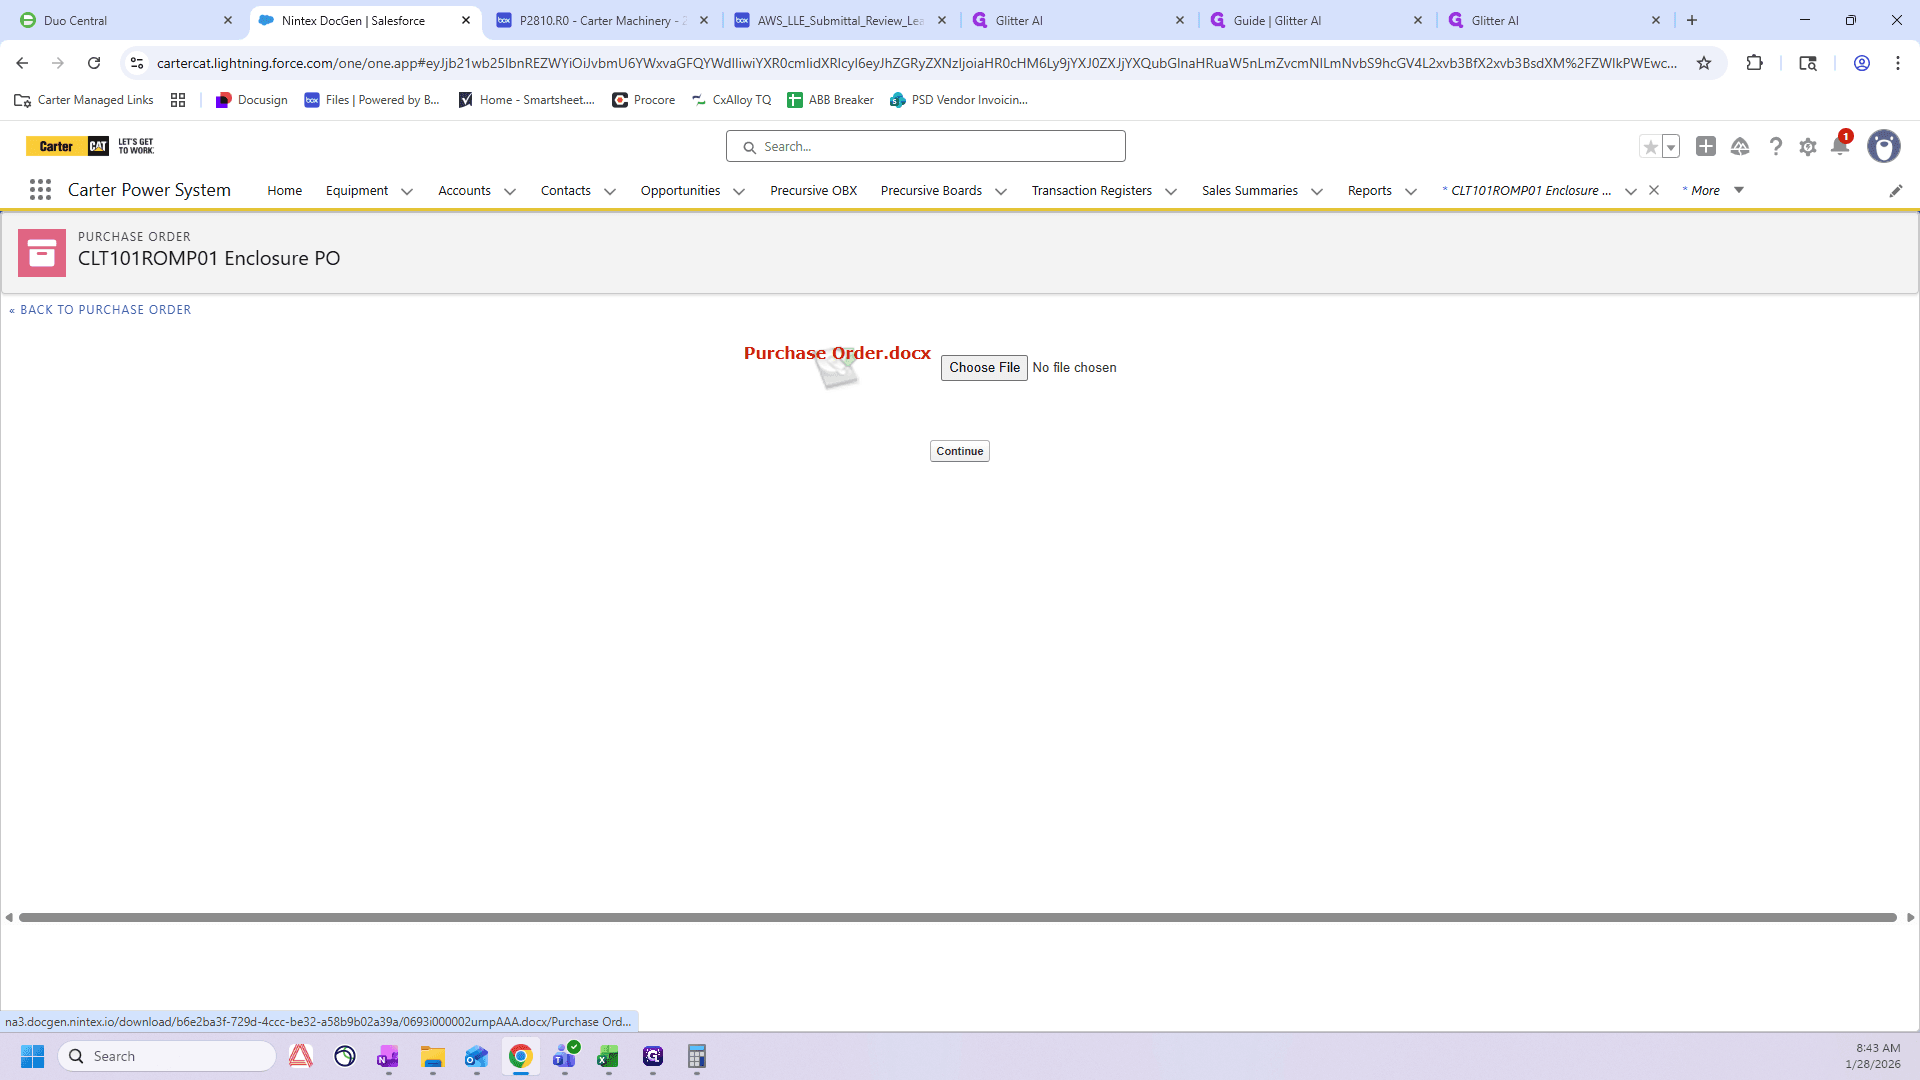
Task: Open the Sales Summaries tab
Action: 1249,190
